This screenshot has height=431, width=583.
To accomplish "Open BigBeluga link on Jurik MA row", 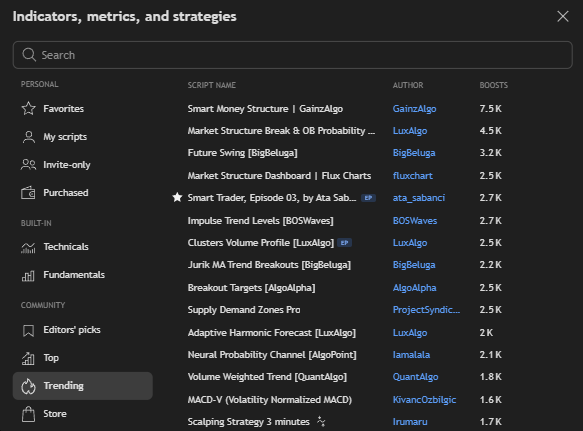I will click(x=414, y=265).
